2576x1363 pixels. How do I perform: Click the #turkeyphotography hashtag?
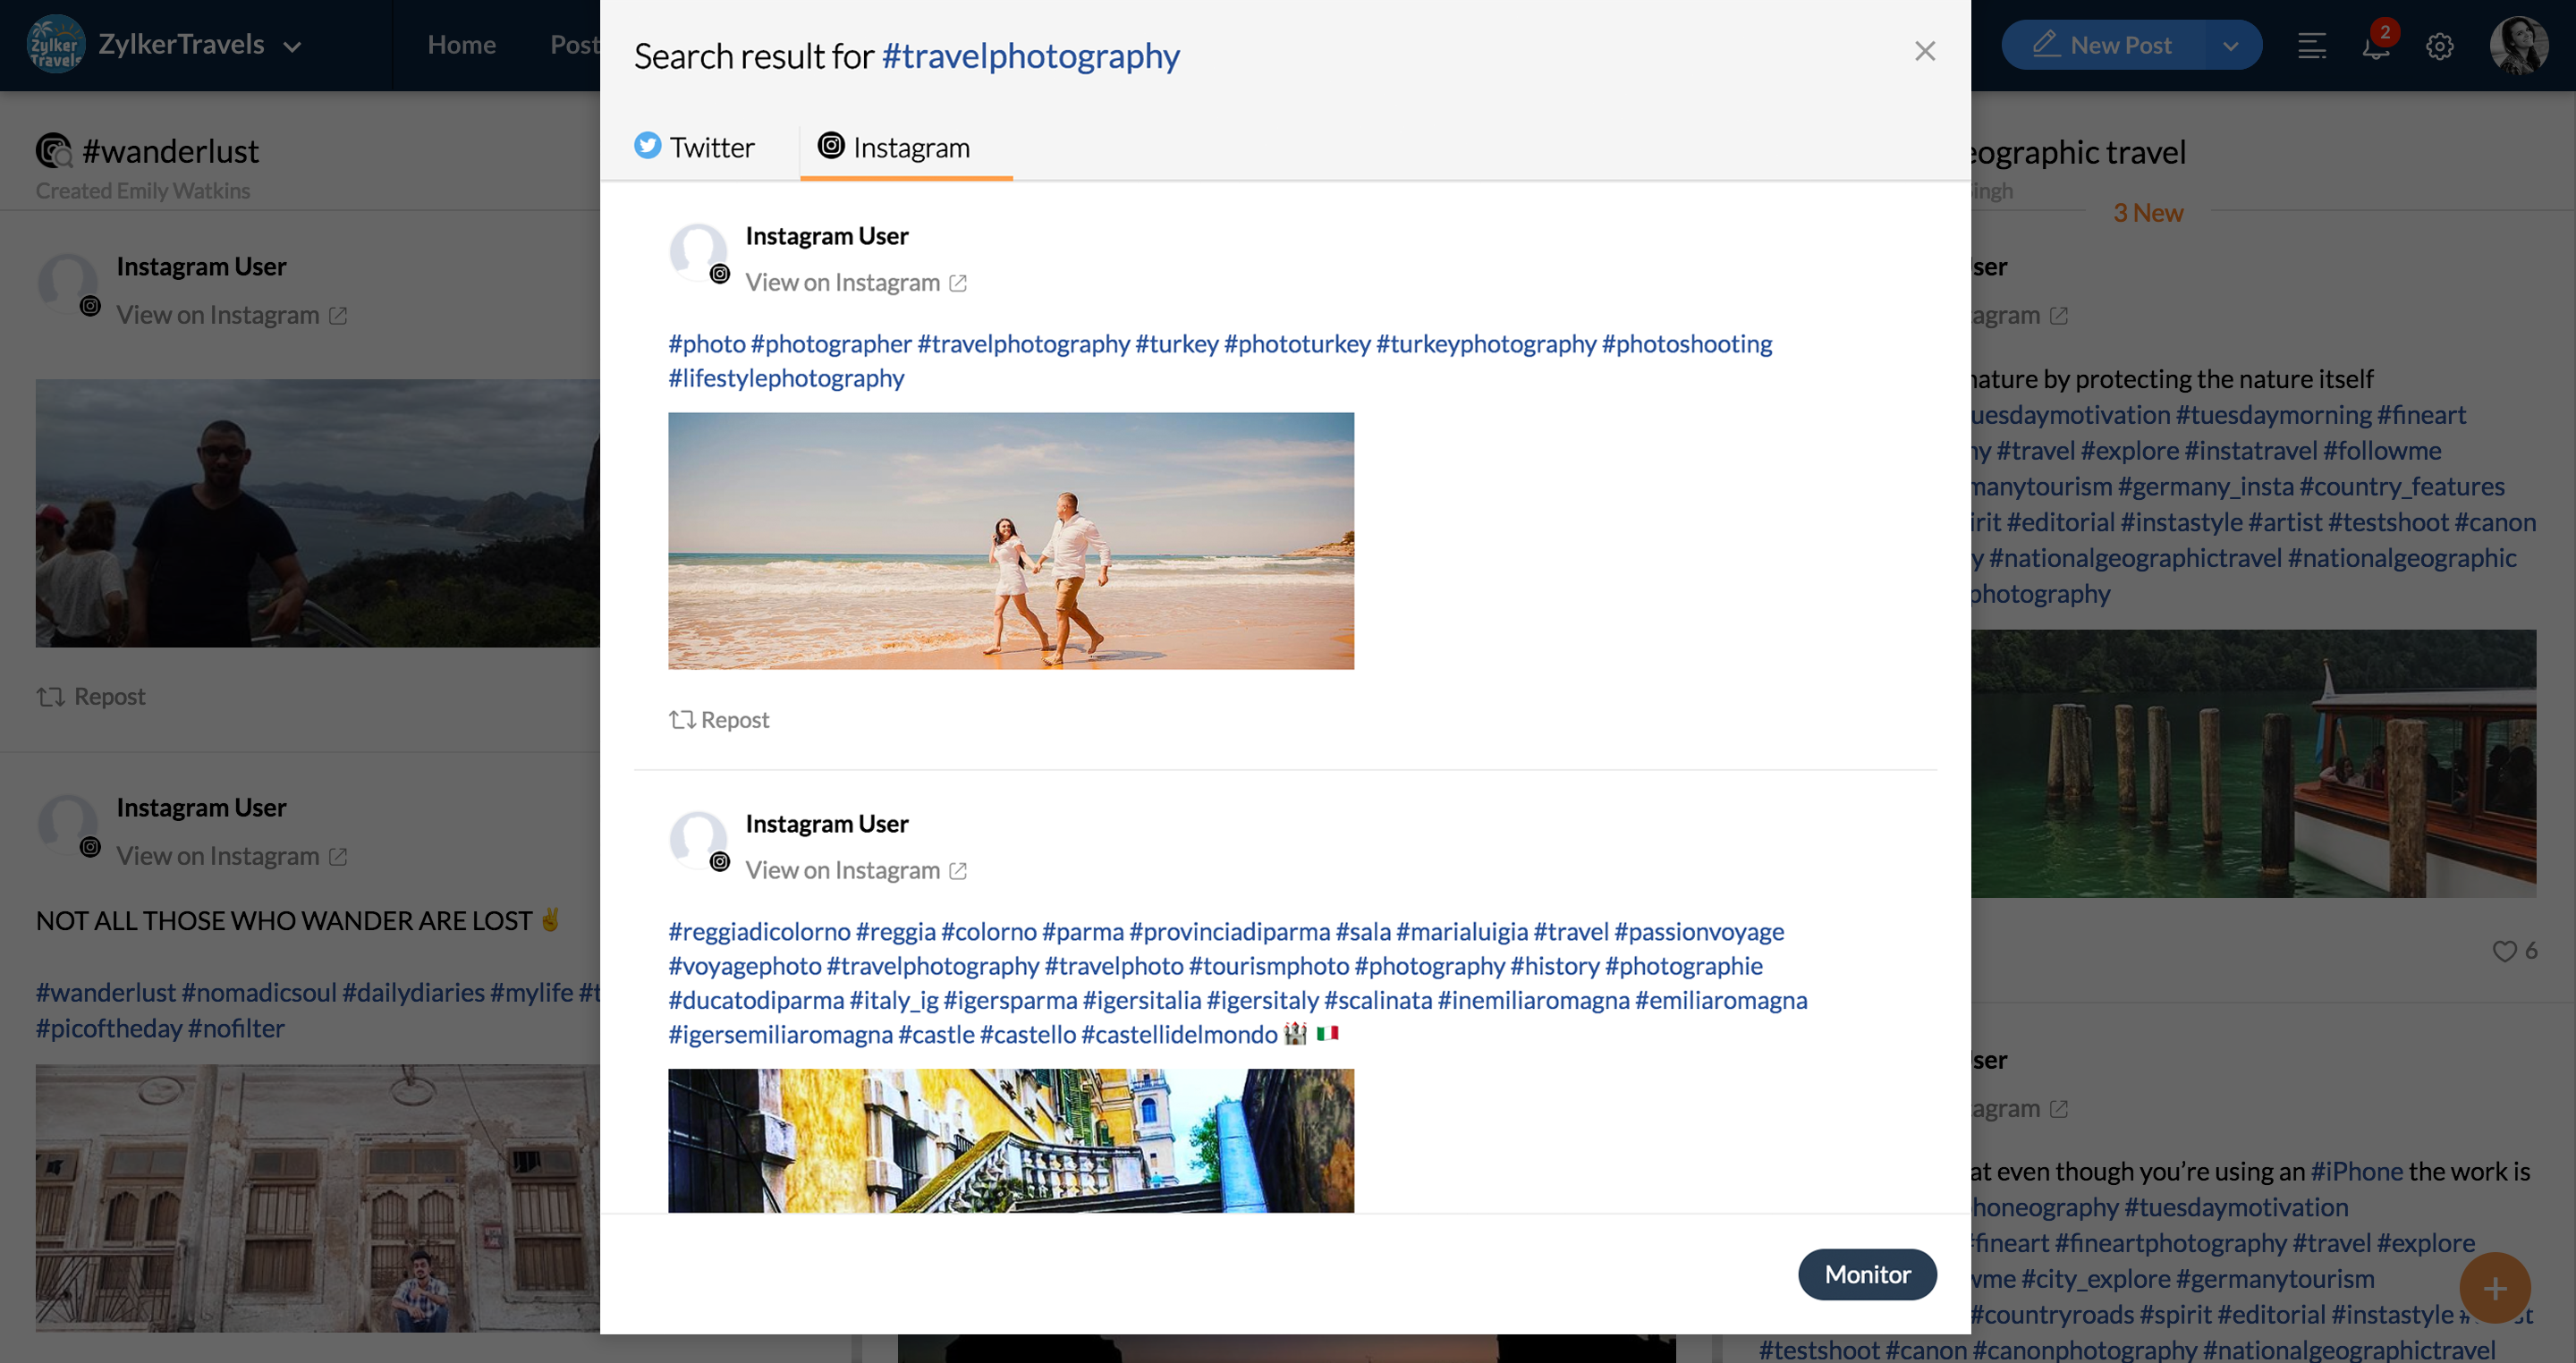(1485, 344)
